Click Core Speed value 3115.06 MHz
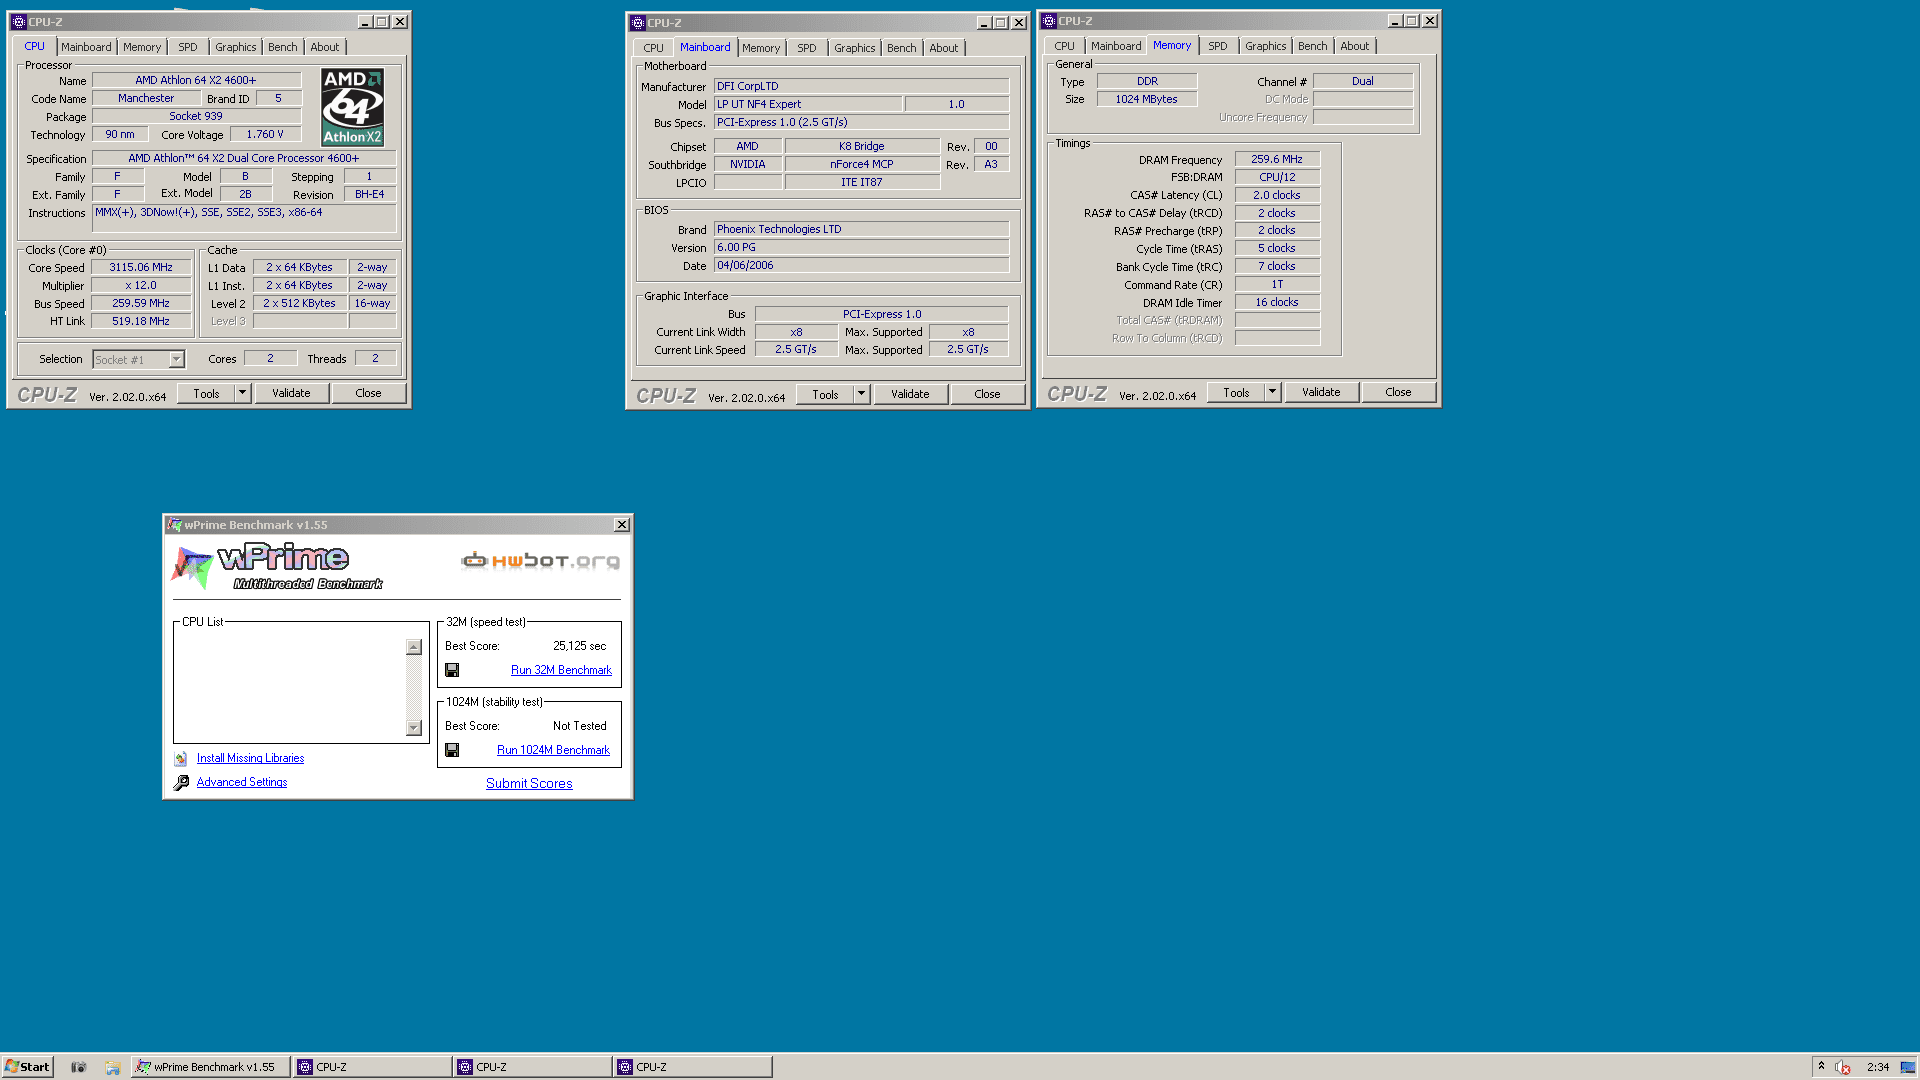The image size is (1920, 1080). click(141, 267)
